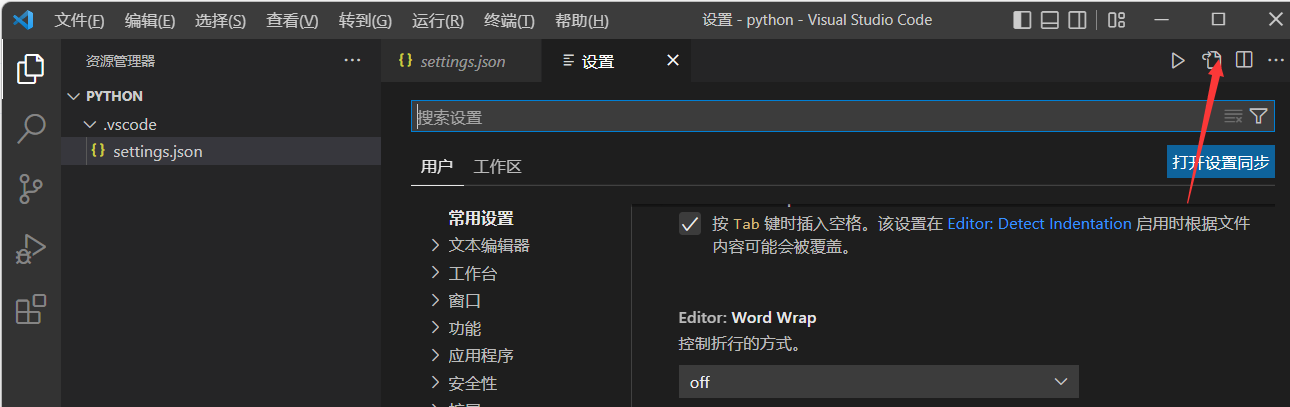Open the 选择(S) menu
Viewport: 1290px width, 407px height.
pos(221,21)
